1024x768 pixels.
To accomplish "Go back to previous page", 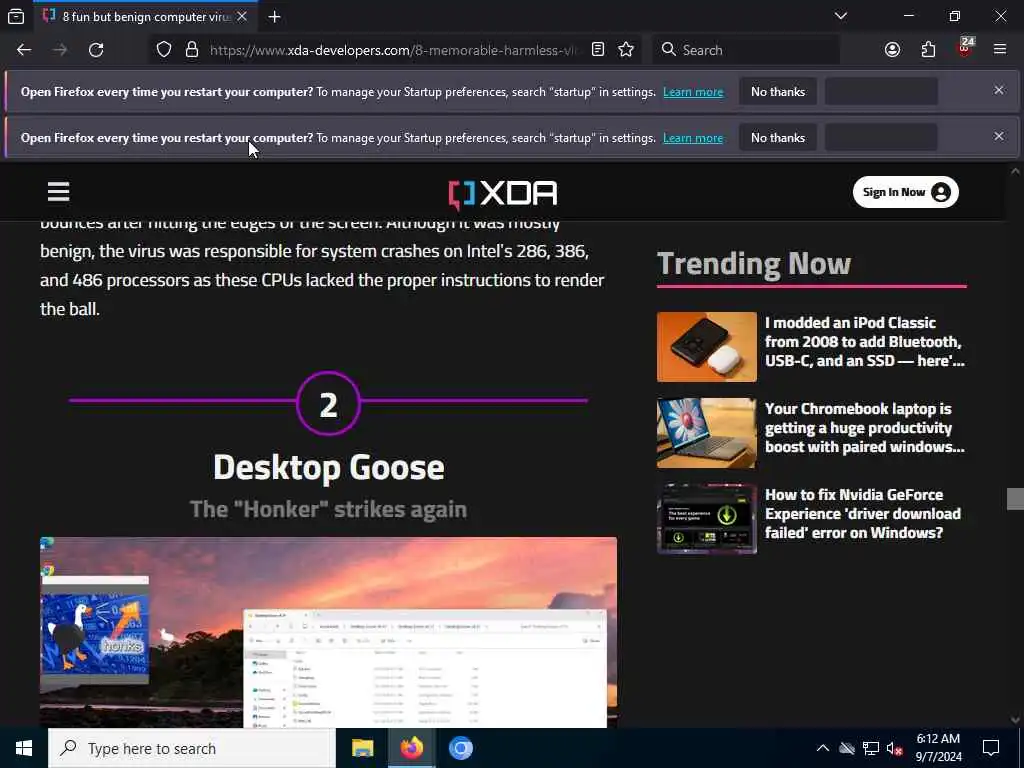I will tap(24, 50).
